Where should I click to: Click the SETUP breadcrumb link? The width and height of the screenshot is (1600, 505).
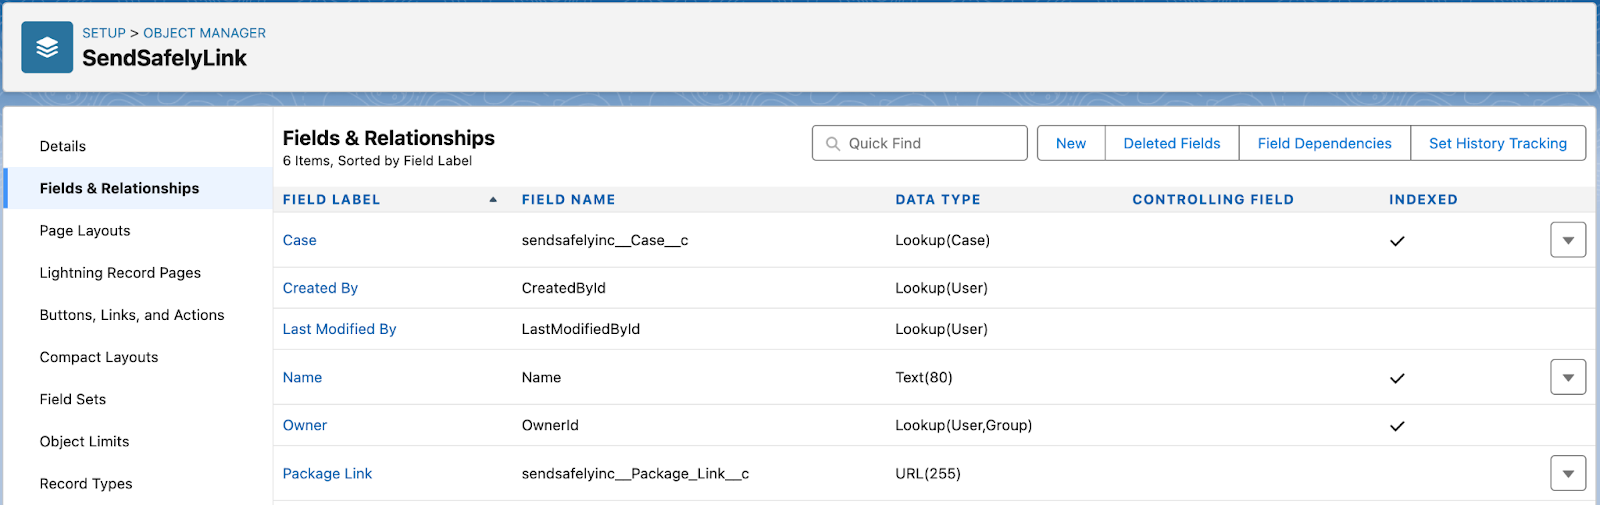[x=104, y=33]
